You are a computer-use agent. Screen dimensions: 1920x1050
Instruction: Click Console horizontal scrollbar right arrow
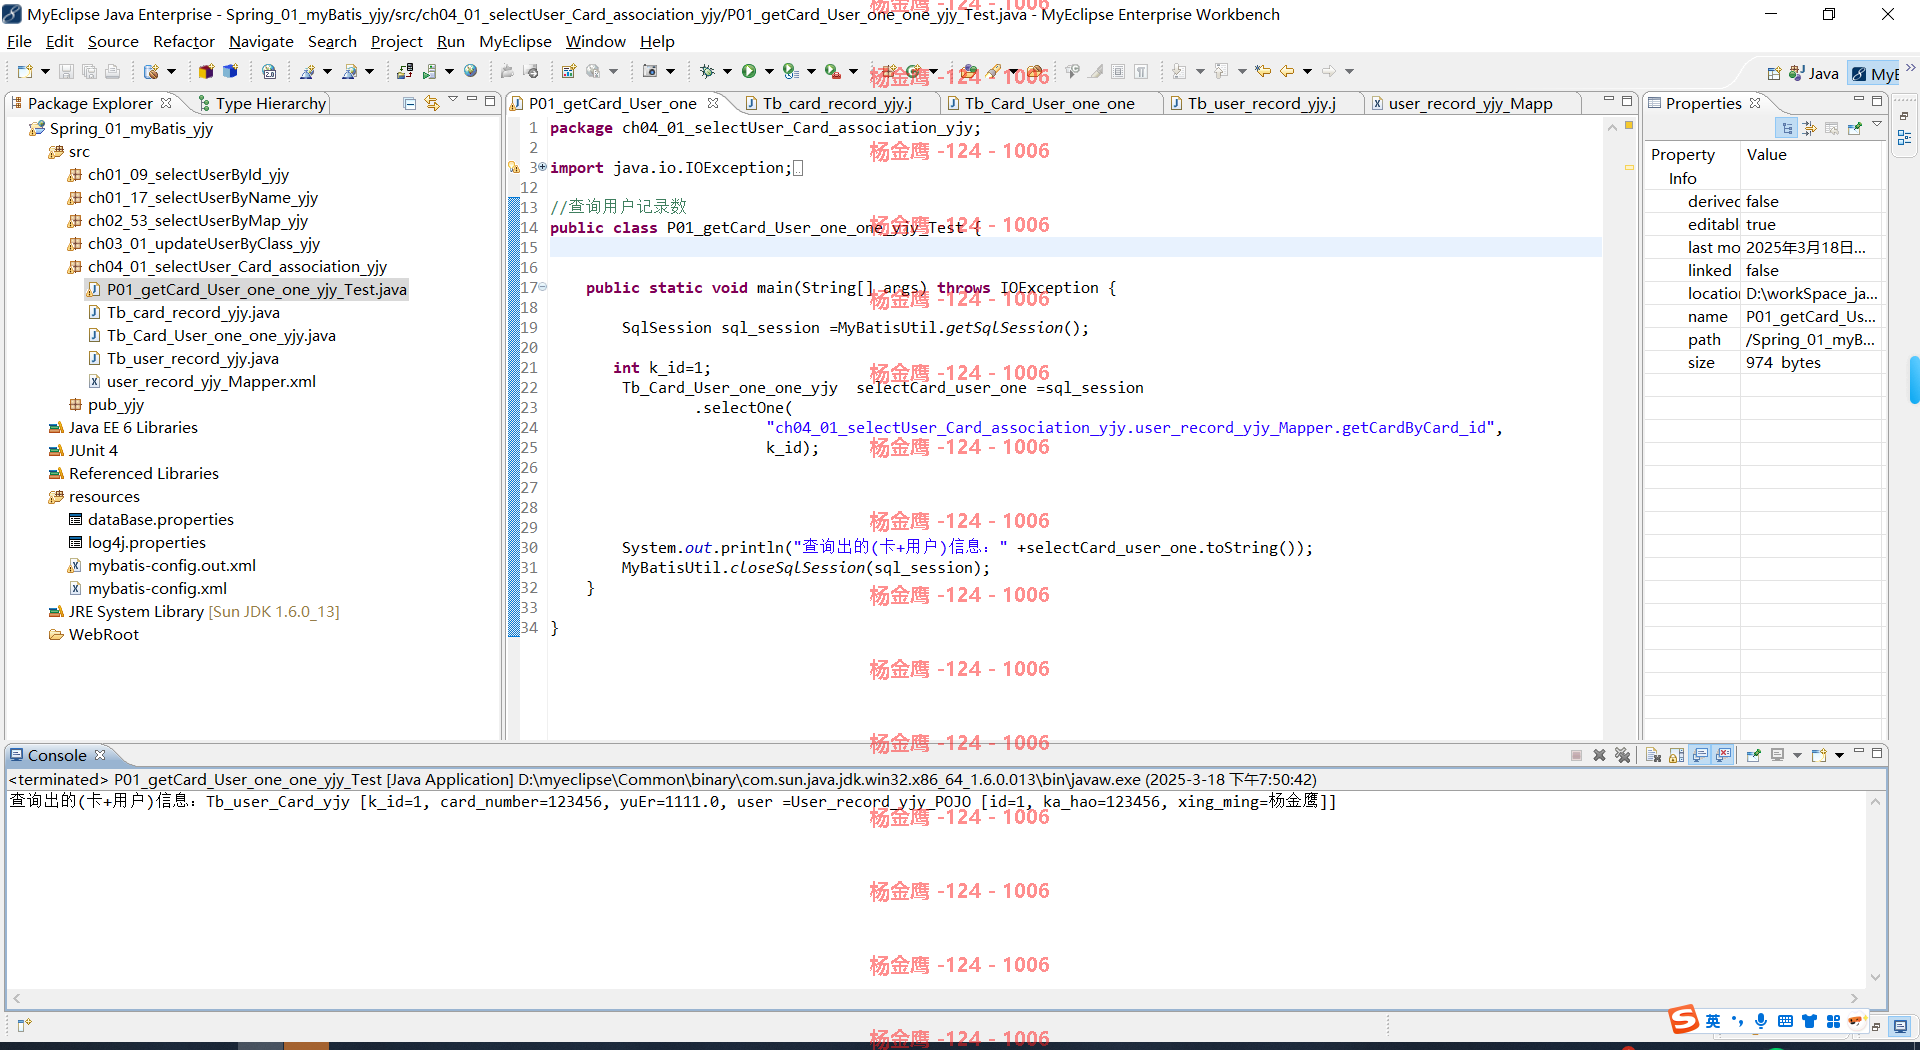click(1855, 998)
